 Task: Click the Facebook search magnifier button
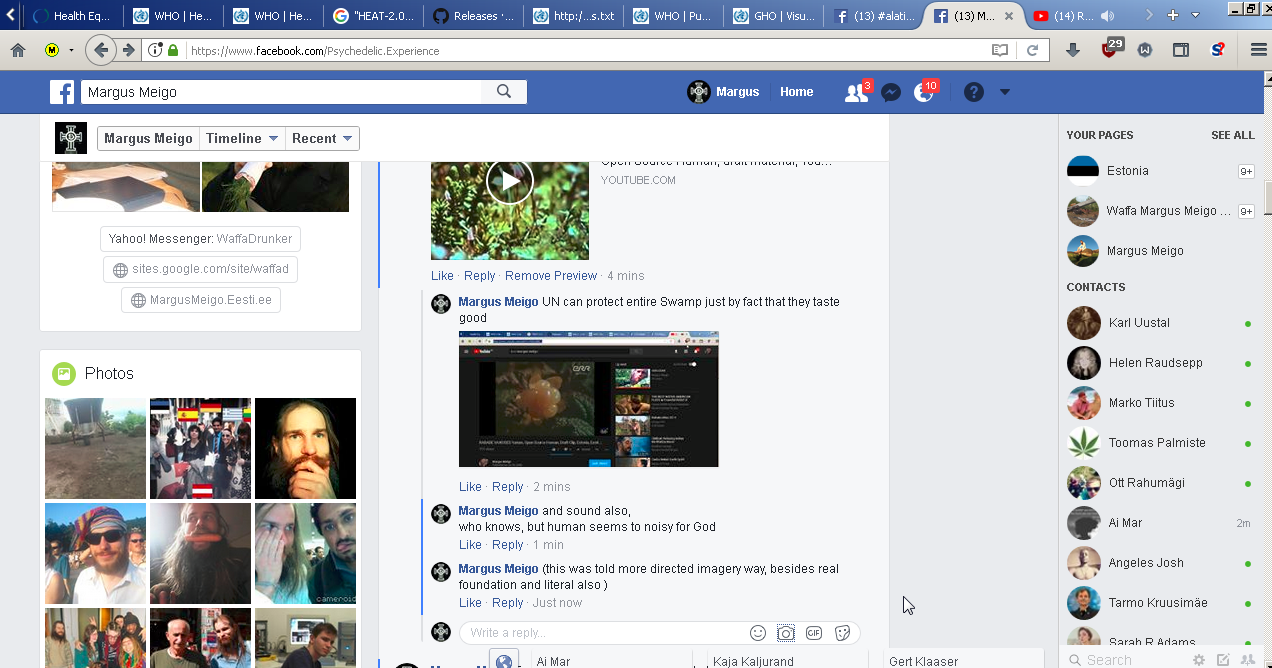(504, 92)
